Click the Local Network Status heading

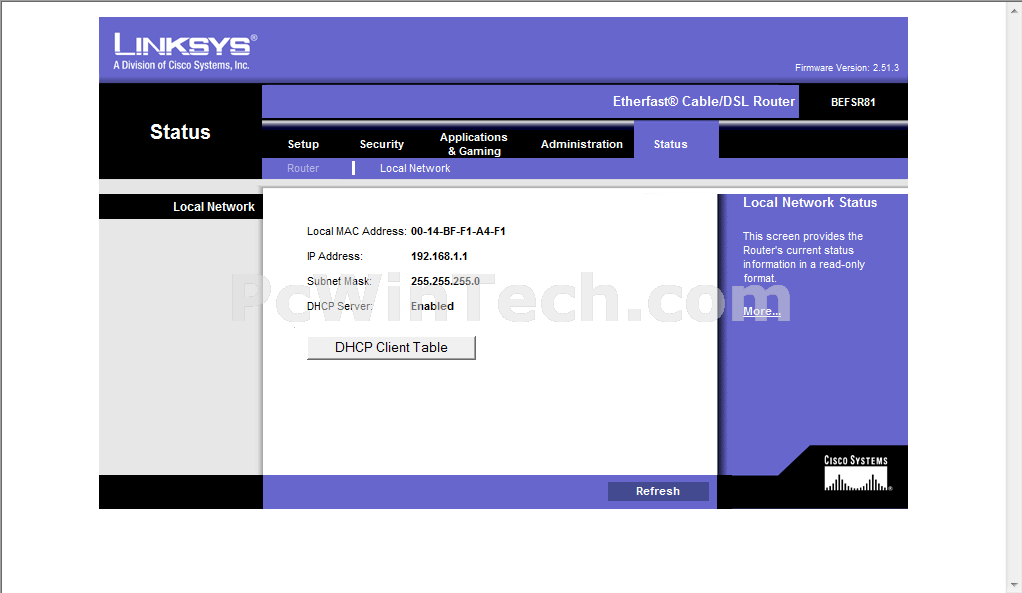[810, 203]
